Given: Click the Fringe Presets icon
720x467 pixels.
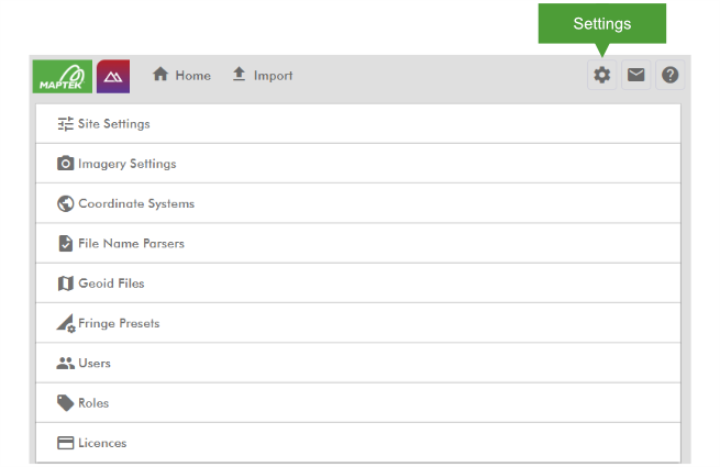Looking at the screenshot, I should tap(66, 324).
